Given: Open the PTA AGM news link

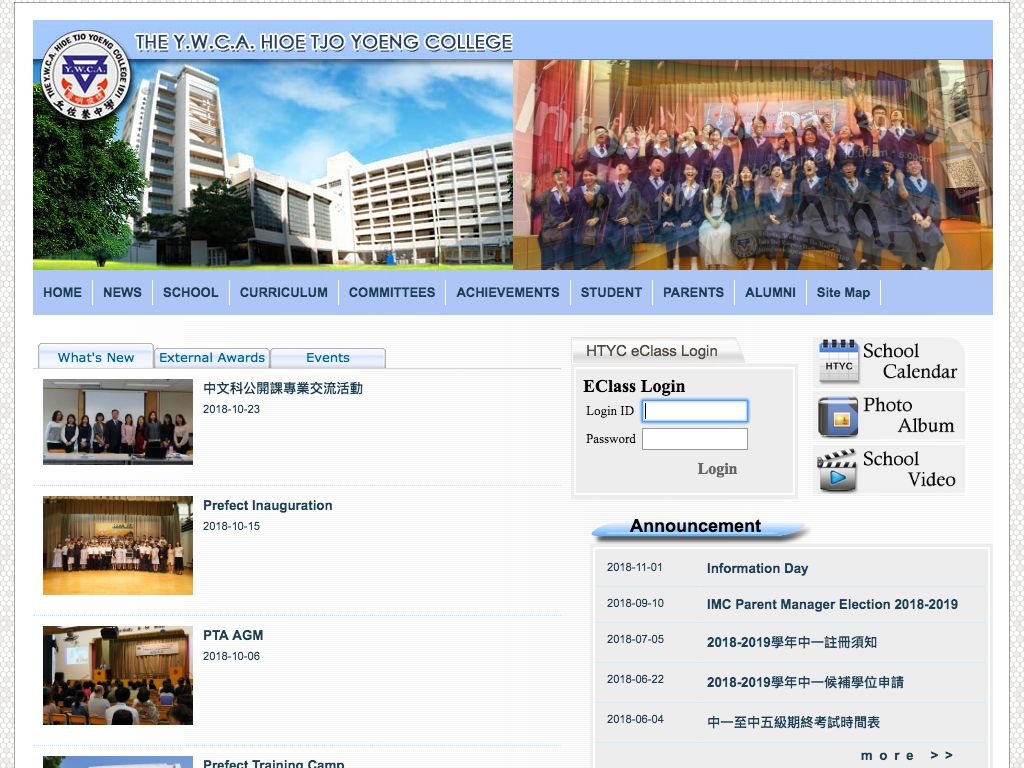Looking at the screenshot, I should pos(233,635).
